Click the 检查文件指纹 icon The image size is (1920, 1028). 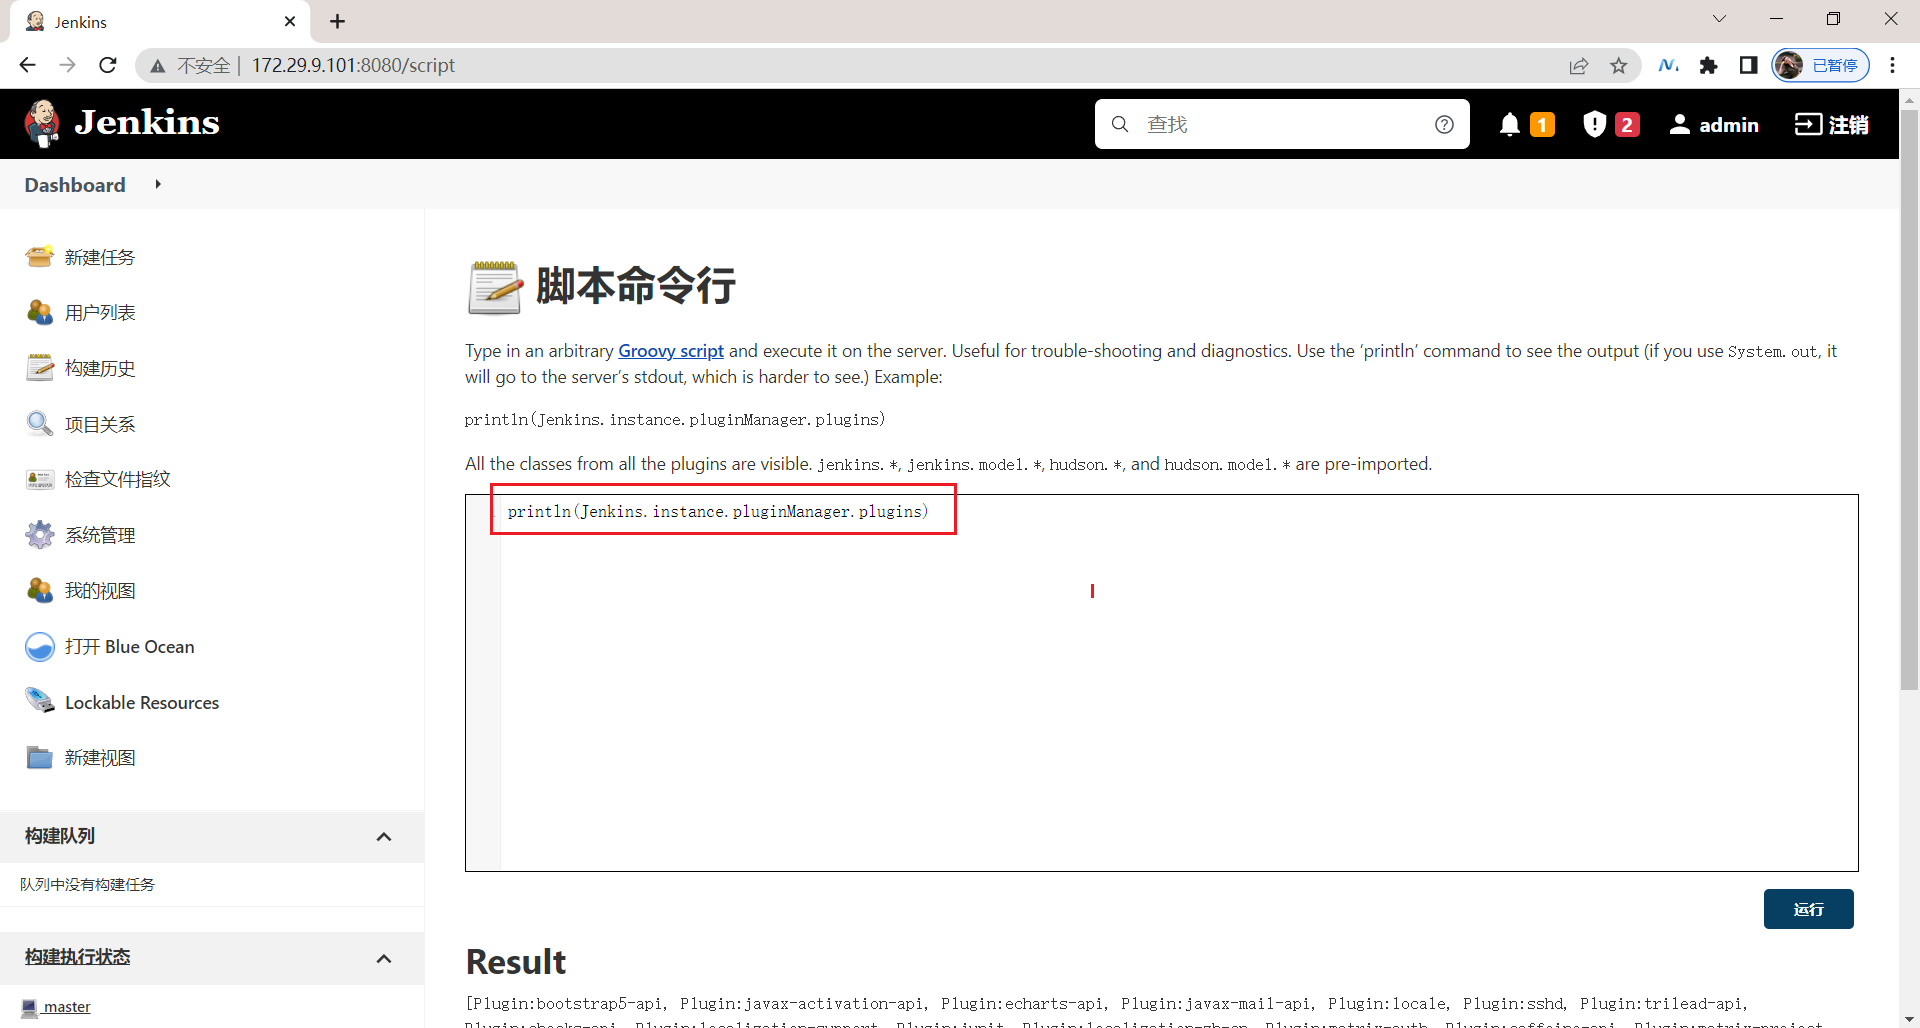[40, 479]
